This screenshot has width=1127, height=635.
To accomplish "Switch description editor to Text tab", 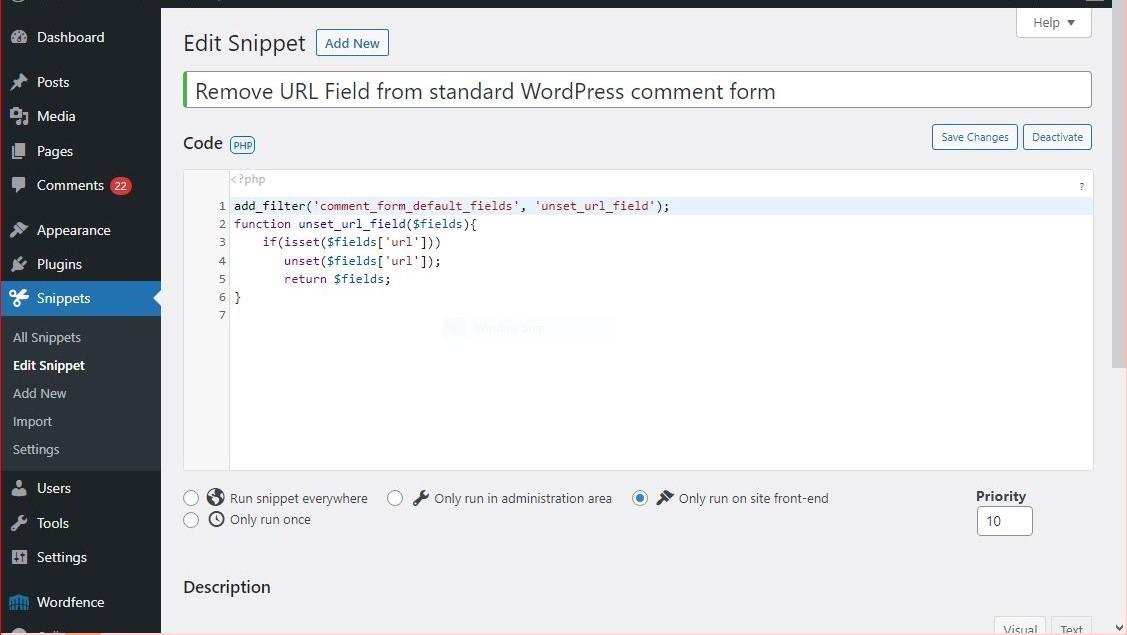I will 1071,627.
